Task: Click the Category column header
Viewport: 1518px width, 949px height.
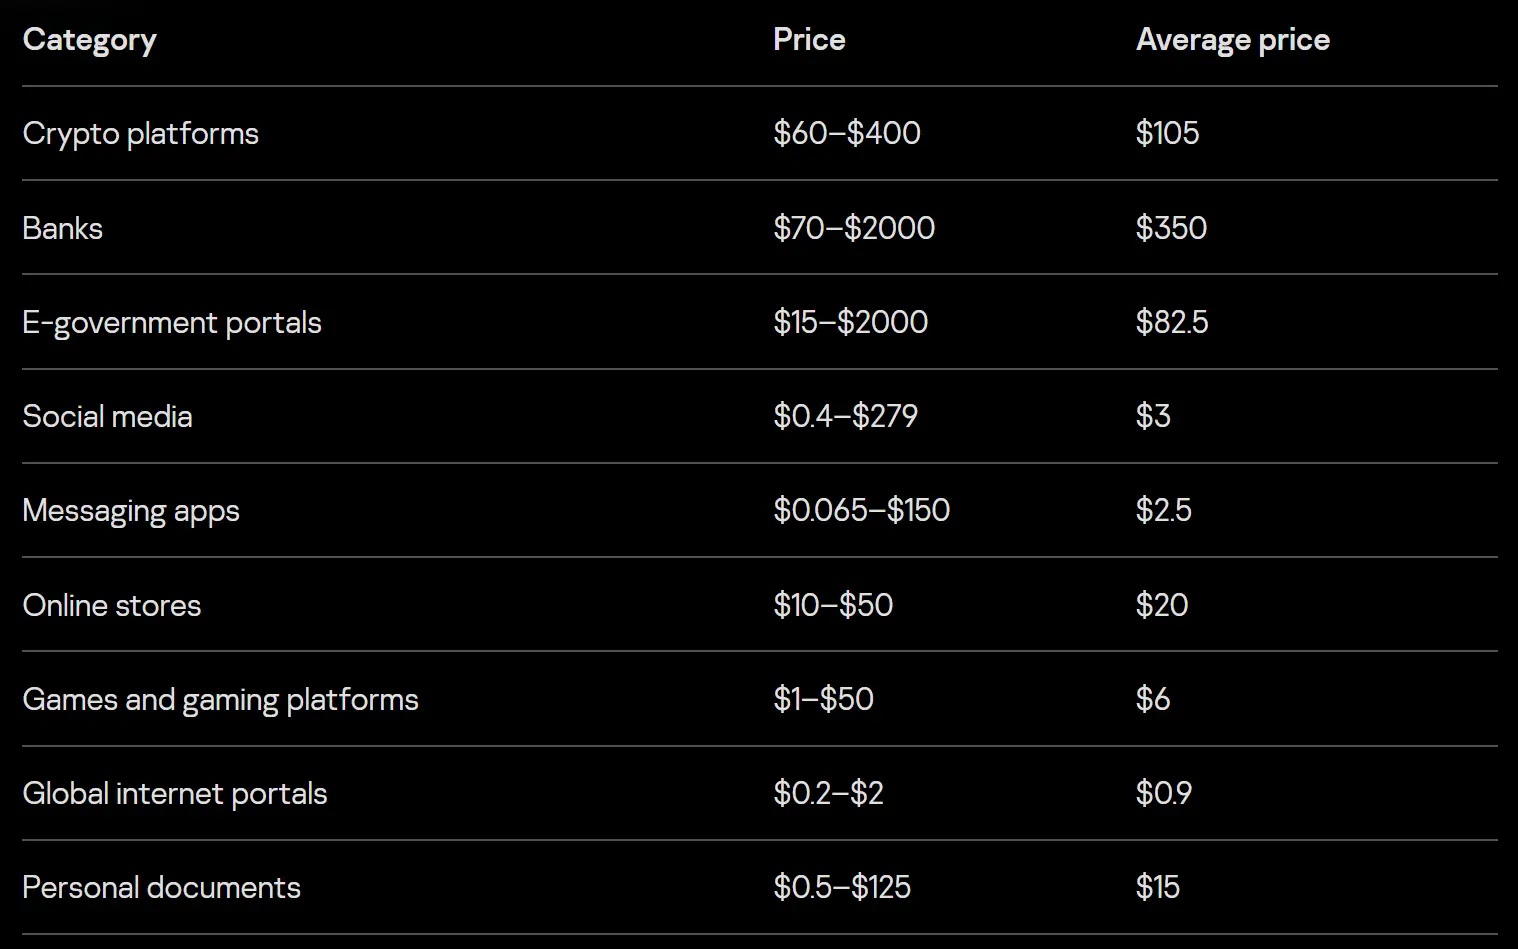Action: [x=89, y=40]
